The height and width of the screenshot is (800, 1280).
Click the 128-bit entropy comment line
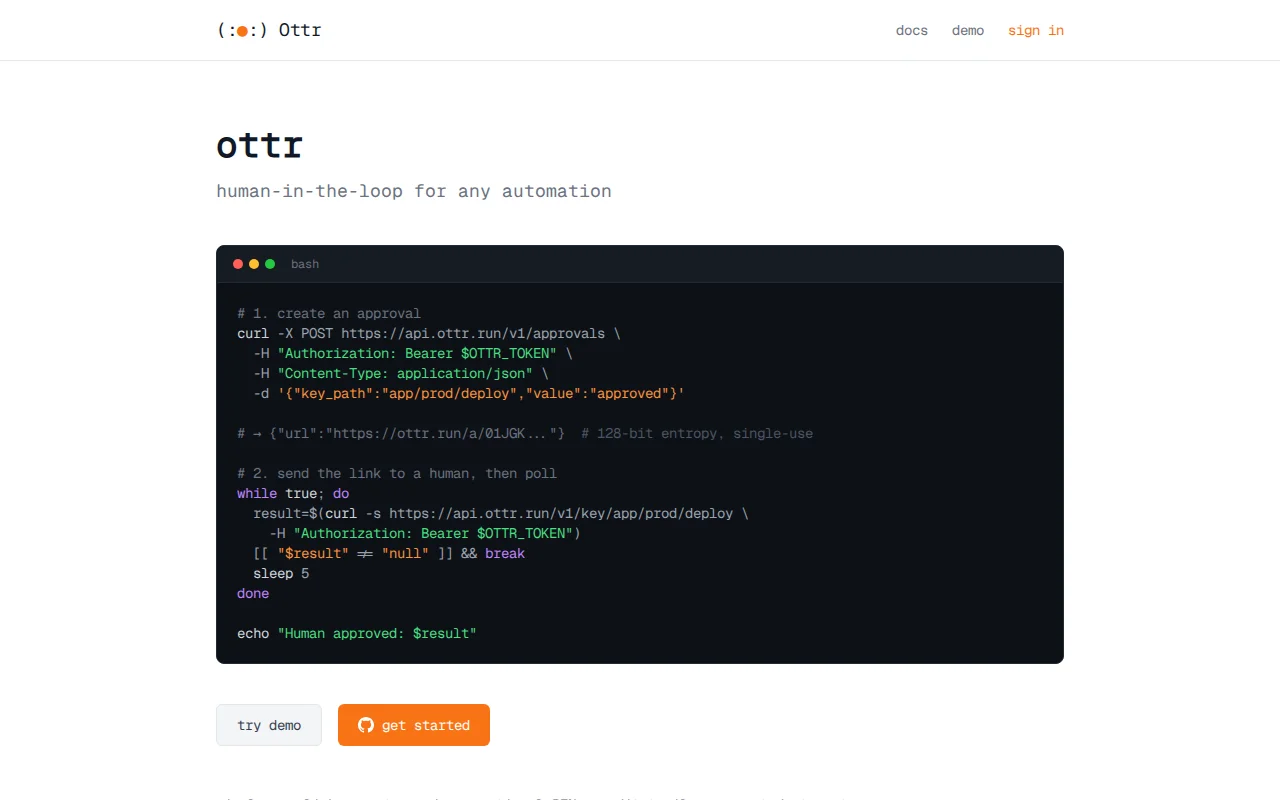coord(525,433)
